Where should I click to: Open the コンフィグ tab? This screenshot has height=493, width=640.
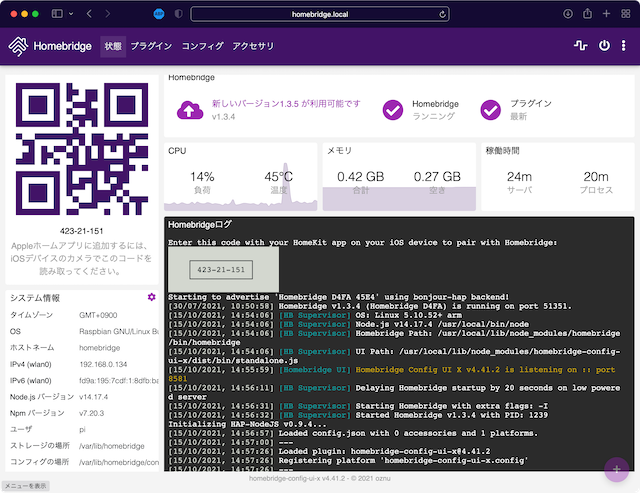click(x=202, y=46)
